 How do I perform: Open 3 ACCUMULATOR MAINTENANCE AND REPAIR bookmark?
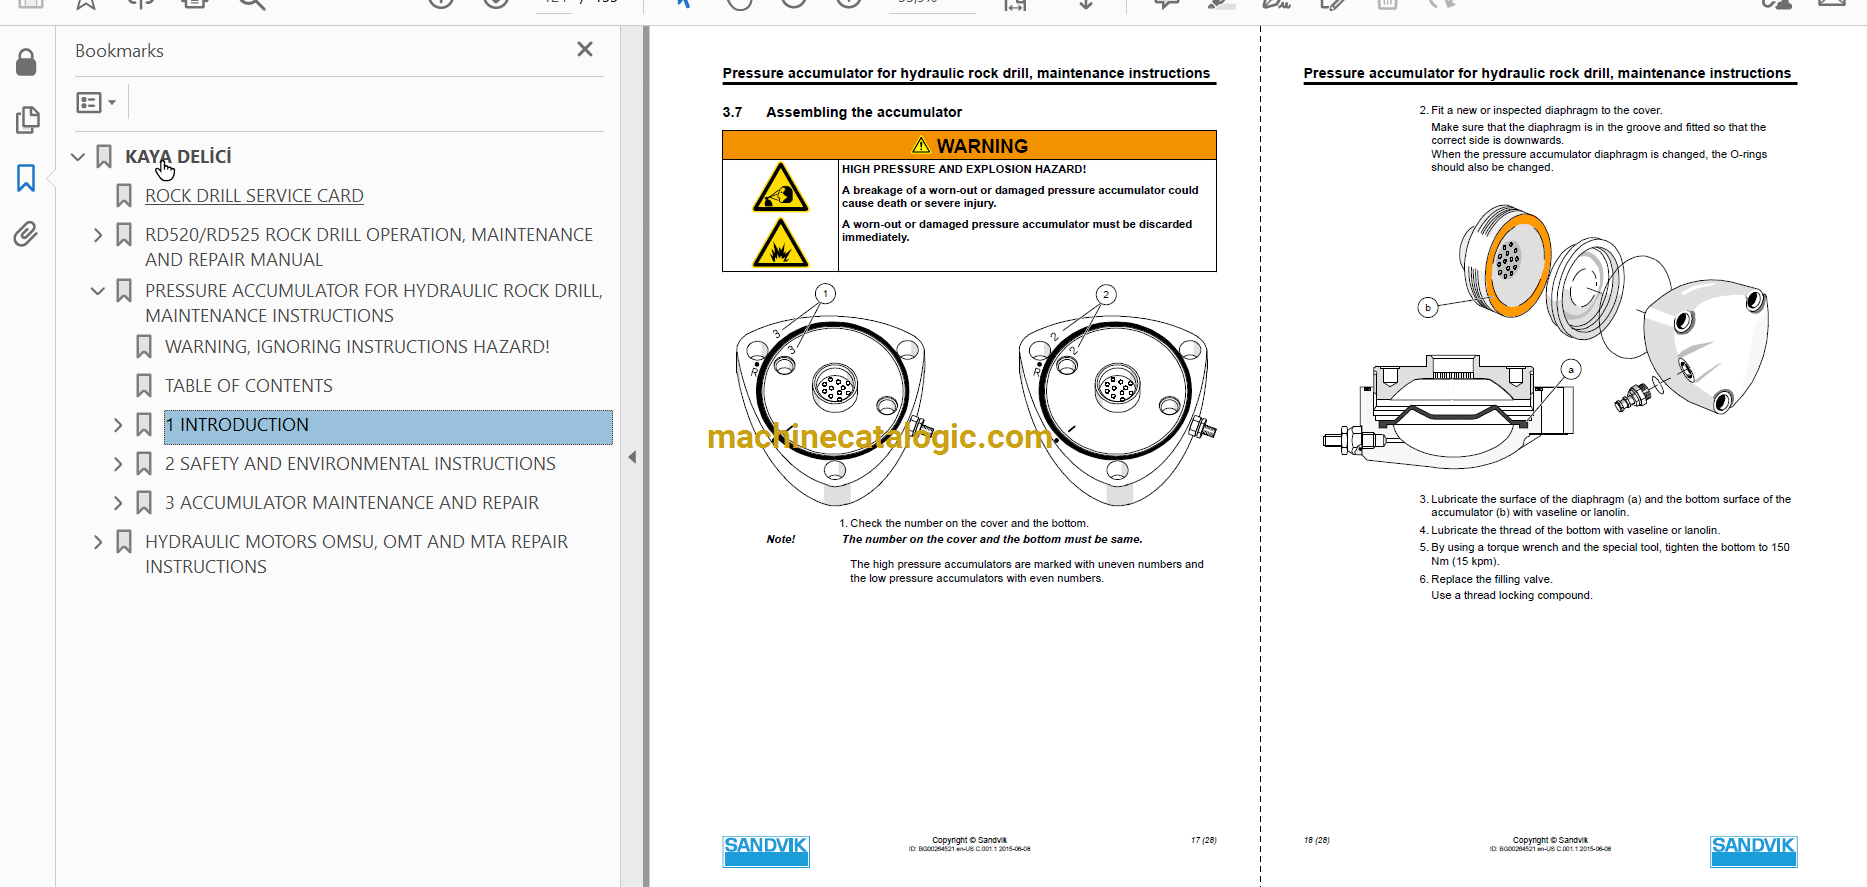(352, 503)
